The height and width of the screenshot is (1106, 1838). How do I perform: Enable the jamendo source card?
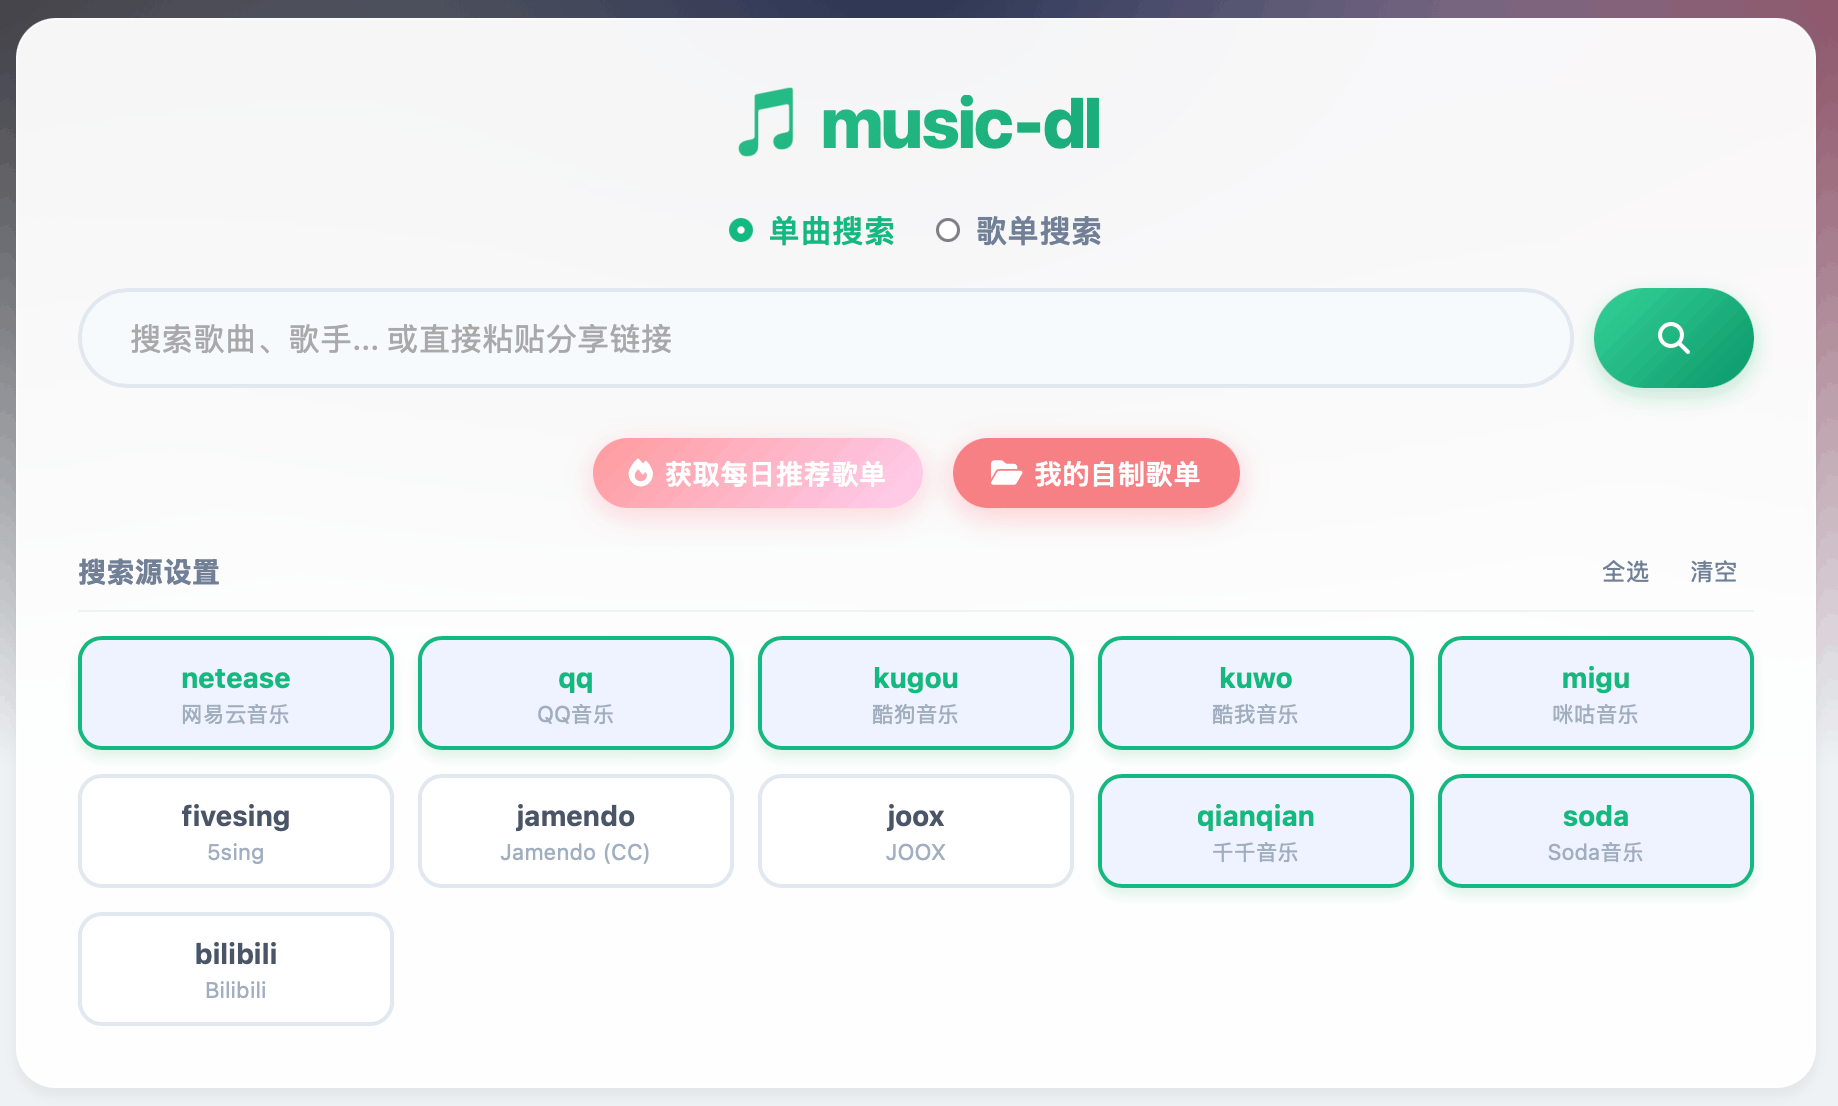coord(575,831)
